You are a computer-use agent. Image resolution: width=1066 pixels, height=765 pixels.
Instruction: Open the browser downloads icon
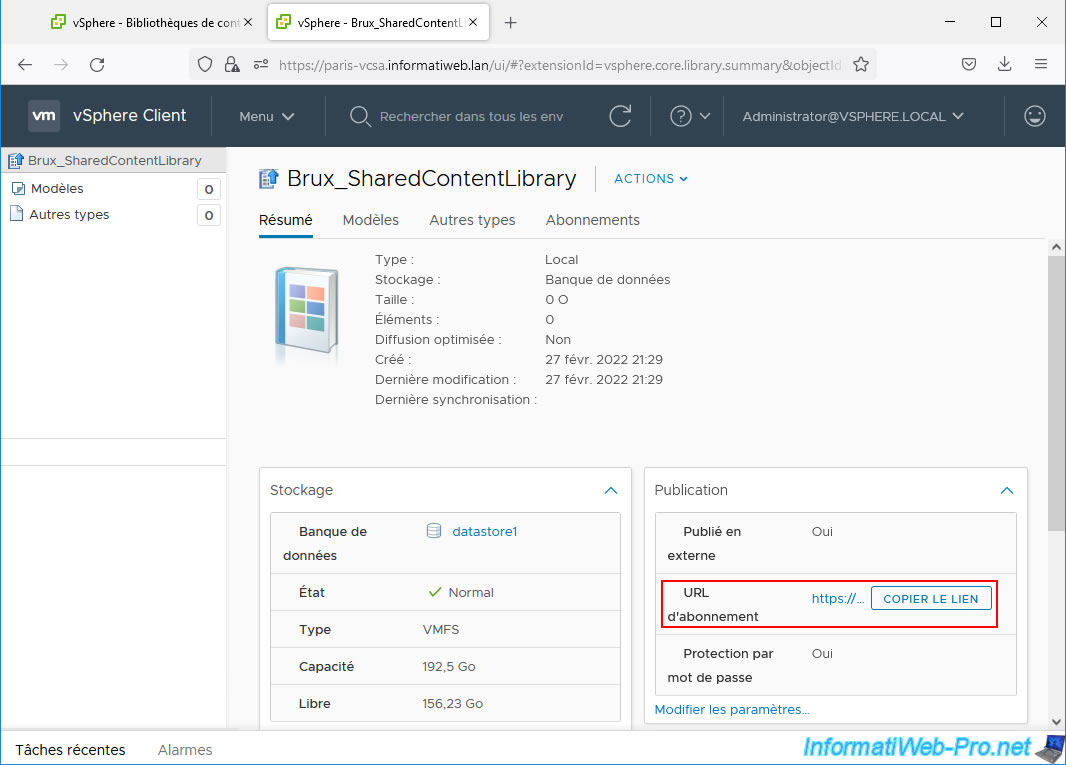[x=1004, y=65]
